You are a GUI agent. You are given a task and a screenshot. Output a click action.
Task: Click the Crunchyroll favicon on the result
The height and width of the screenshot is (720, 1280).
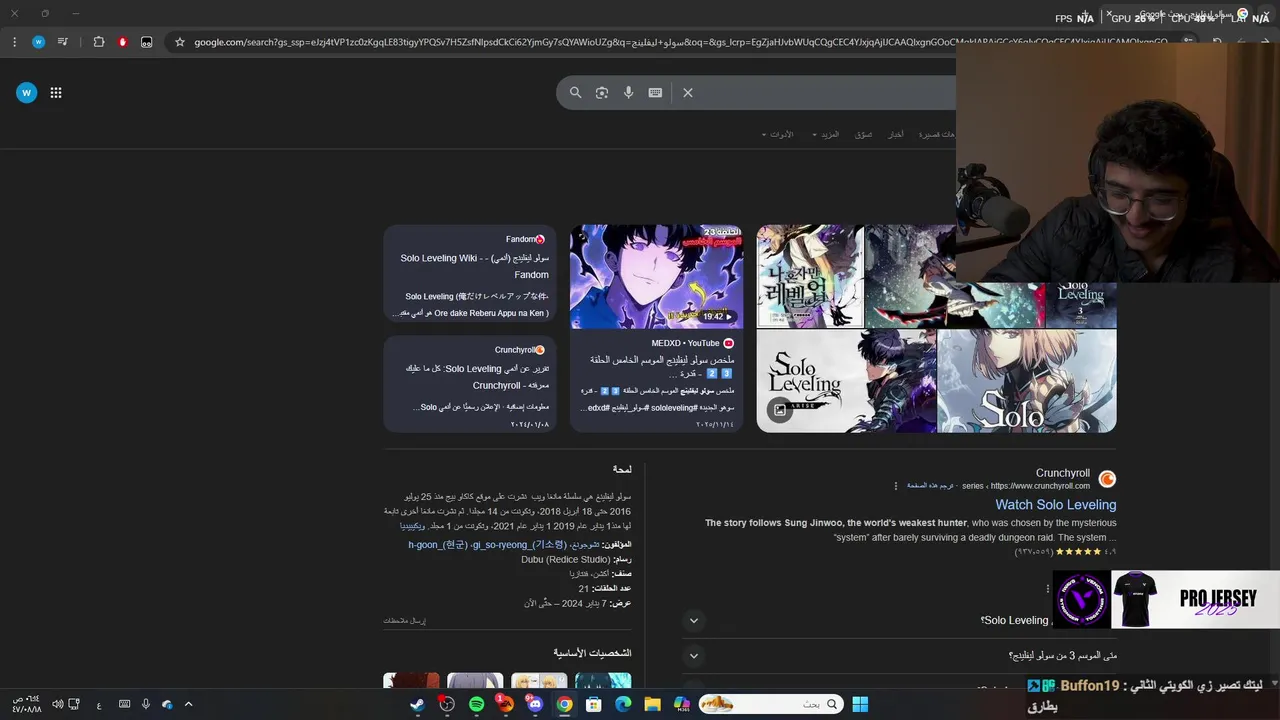1107,479
